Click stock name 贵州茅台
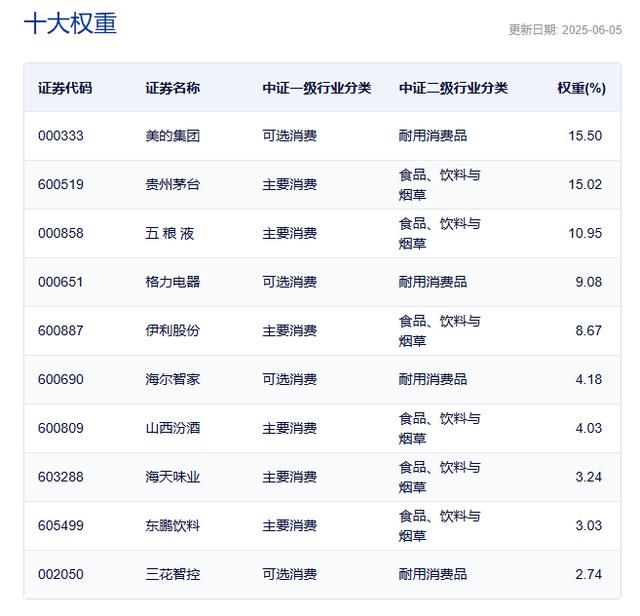Screen dimensions: 640x616 pos(173,185)
